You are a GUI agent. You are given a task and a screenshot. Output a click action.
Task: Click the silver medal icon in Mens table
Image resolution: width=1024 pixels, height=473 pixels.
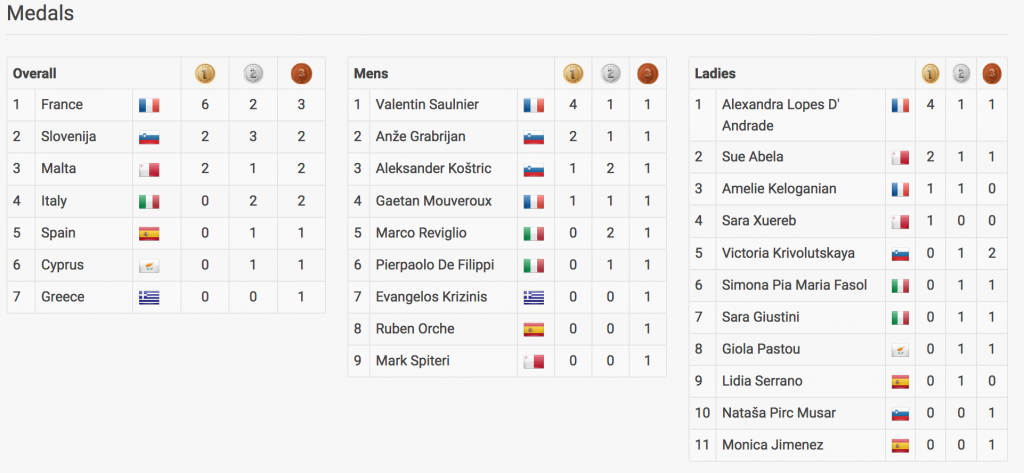[610, 73]
